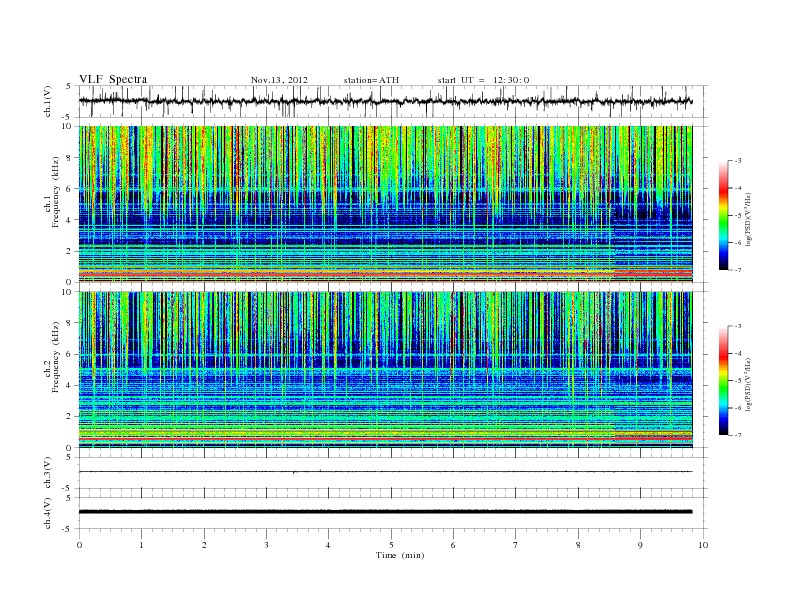The width and height of the screenshot is (792, 612).
Task: Click the 'VLF Spectra' title text
Action: [x=113, y=79]
